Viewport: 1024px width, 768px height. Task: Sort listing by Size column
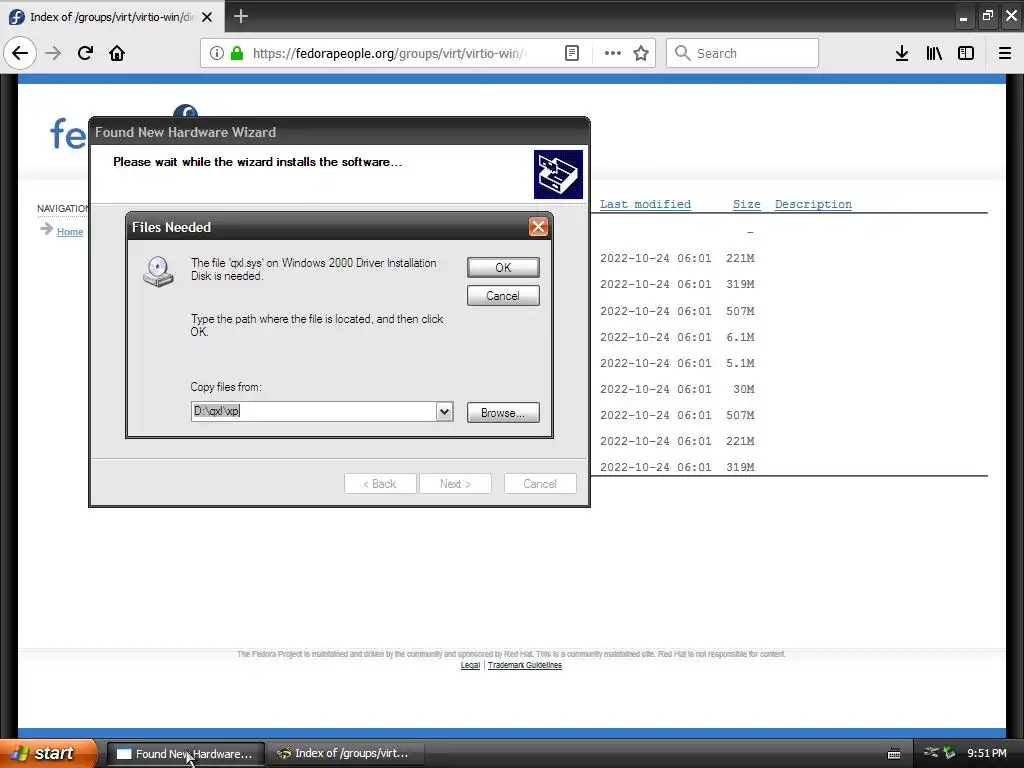(746, 204)
